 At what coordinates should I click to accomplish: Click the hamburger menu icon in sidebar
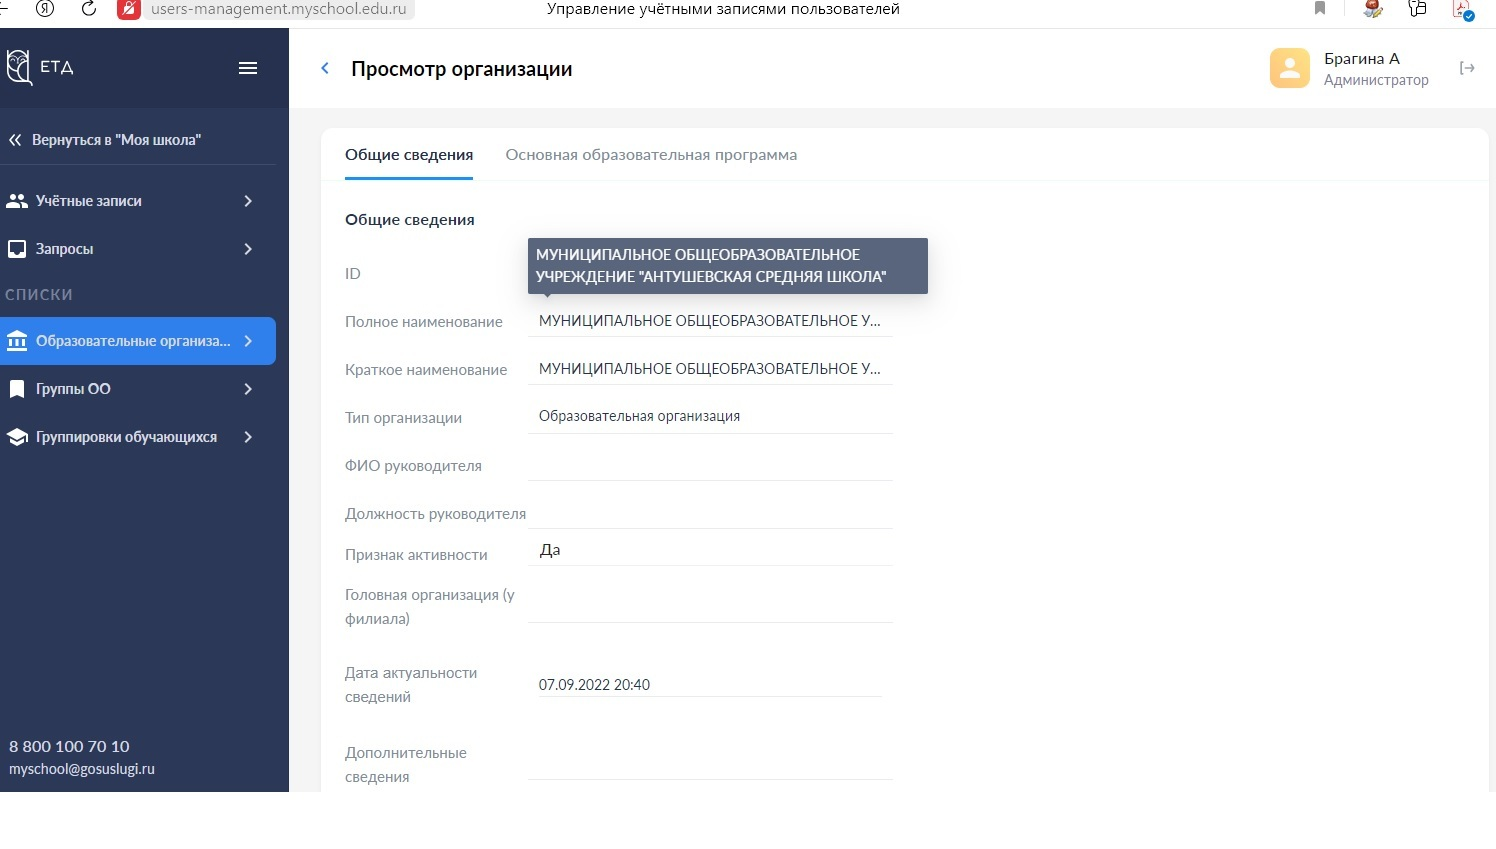point(248,68)
